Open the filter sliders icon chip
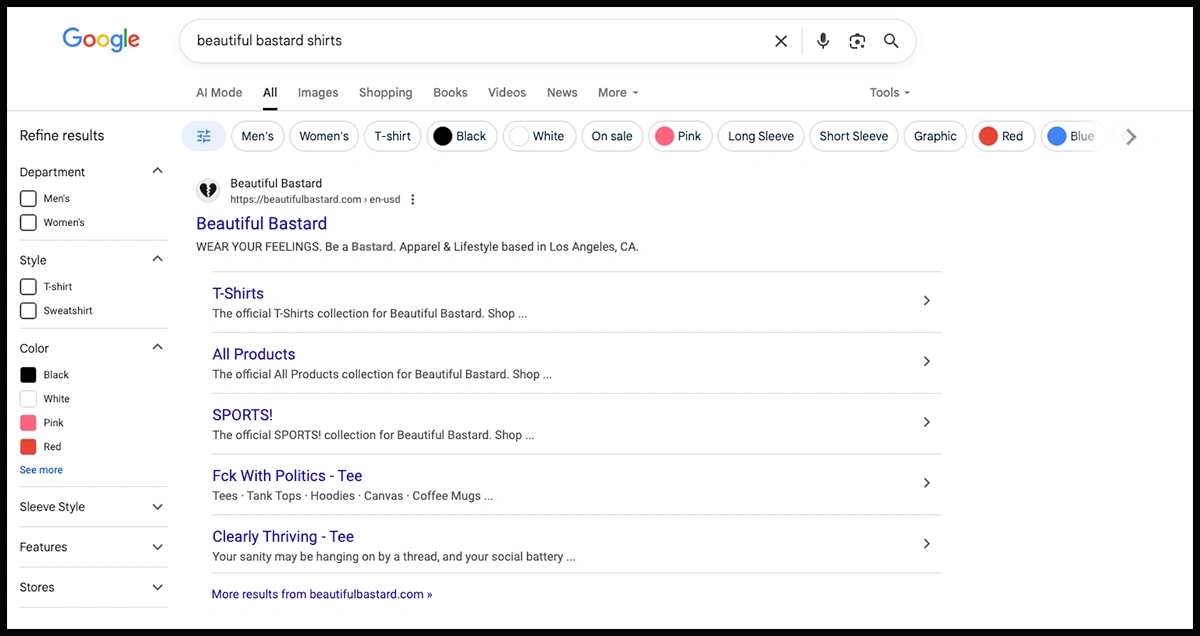The height and width of the screenshot is (636, 1200). 204,136
